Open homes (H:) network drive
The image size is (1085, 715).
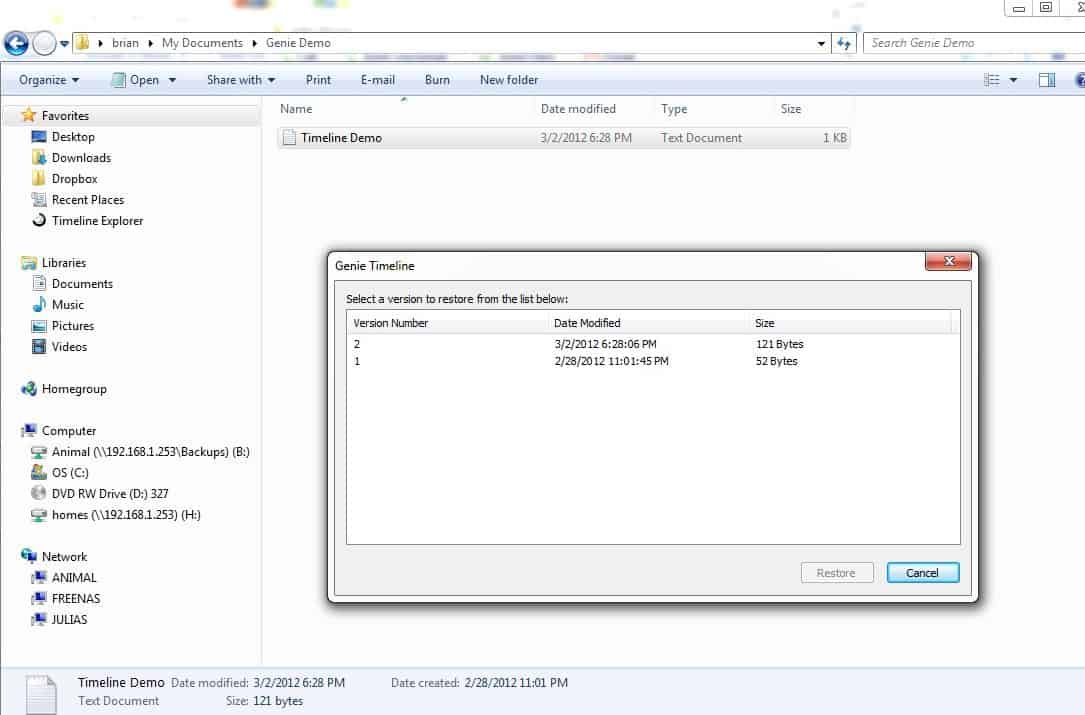point(126,515)
